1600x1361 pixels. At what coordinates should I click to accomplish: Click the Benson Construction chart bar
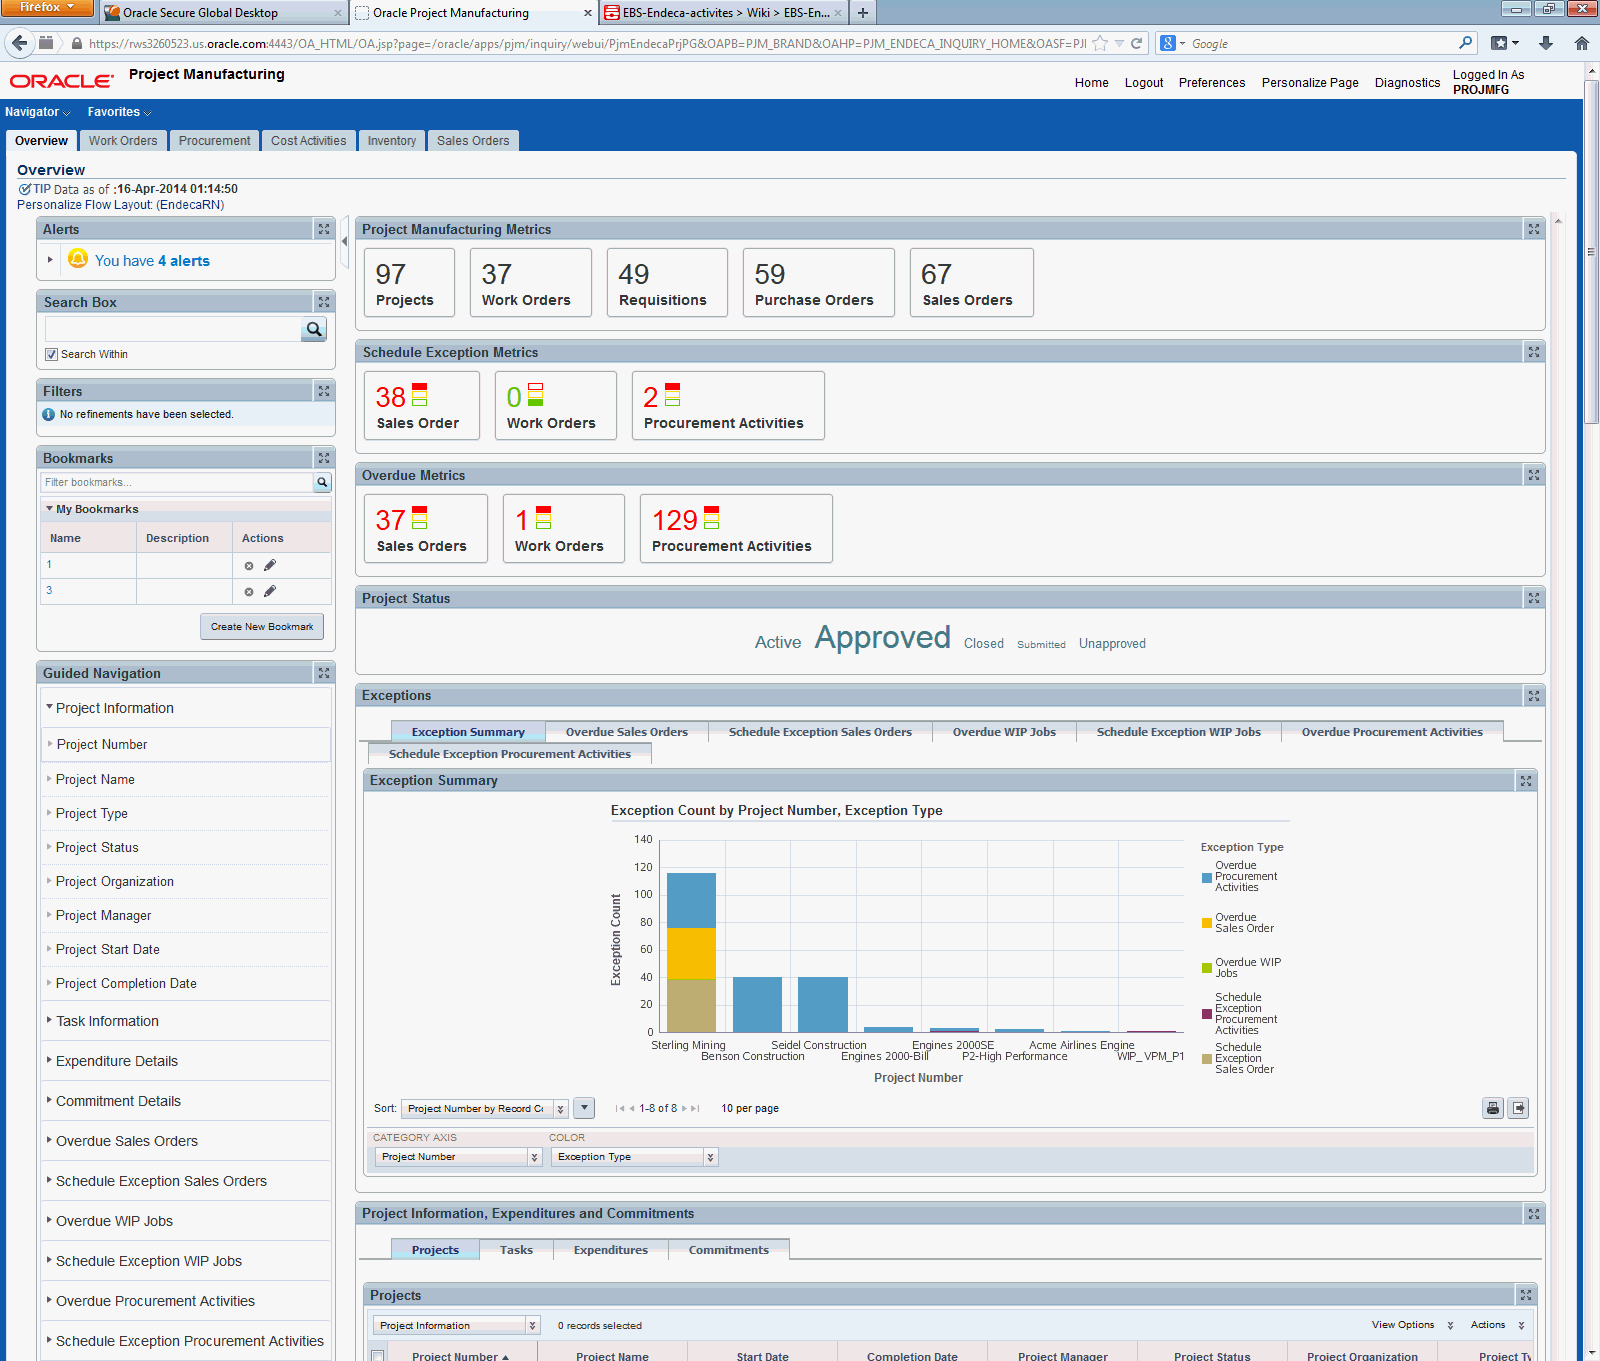pyautogui.click(x=757, y=1004)
